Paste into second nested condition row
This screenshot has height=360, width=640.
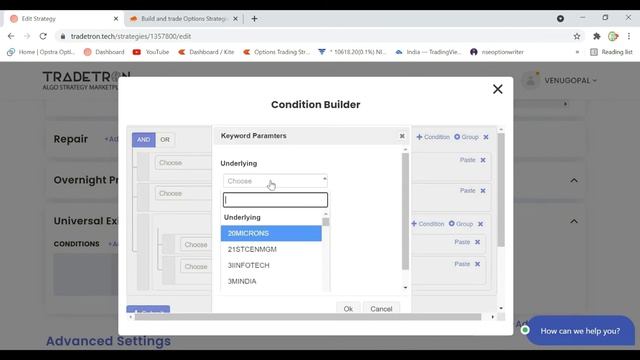click(x=462, y=264)
